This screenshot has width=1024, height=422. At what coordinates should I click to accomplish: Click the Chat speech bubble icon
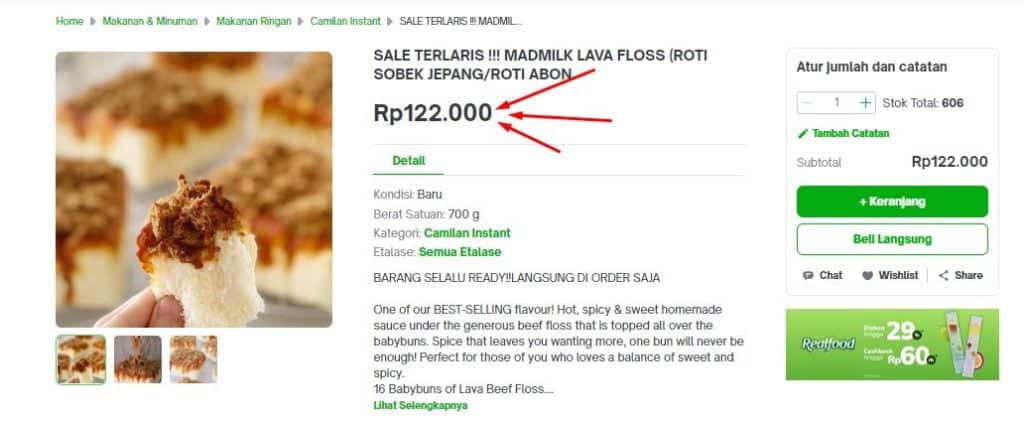tap(808, 275)
